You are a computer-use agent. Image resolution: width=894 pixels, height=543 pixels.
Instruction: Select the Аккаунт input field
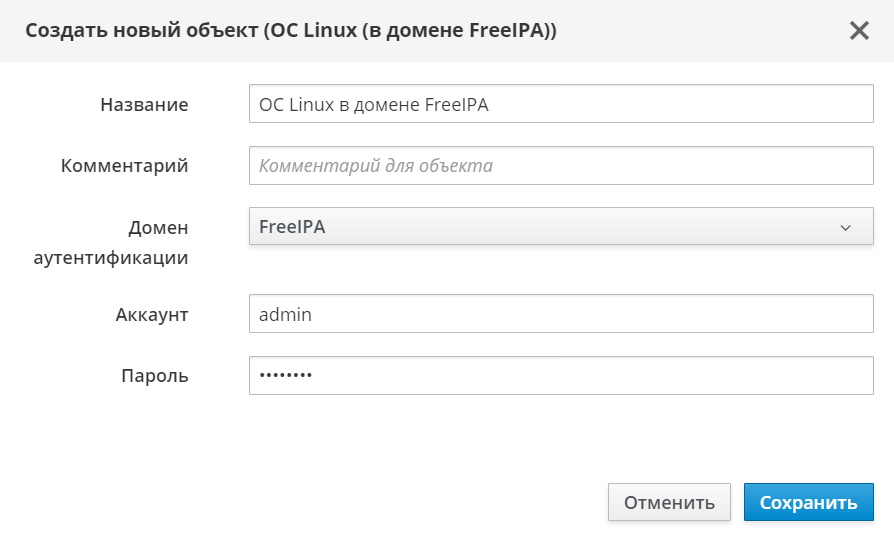[x=560, y=314]
